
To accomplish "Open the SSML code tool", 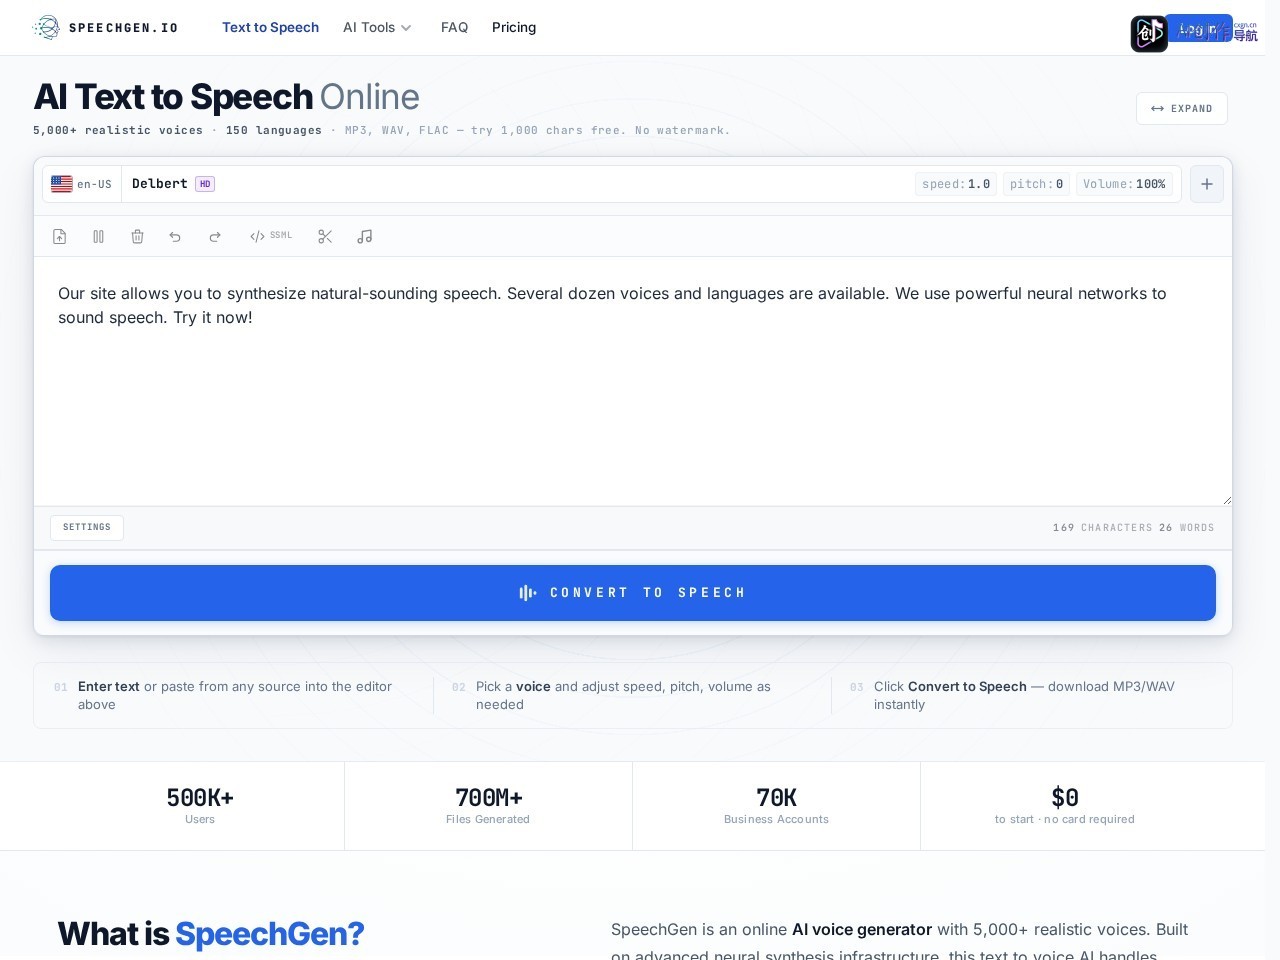I will pos(271,236).
